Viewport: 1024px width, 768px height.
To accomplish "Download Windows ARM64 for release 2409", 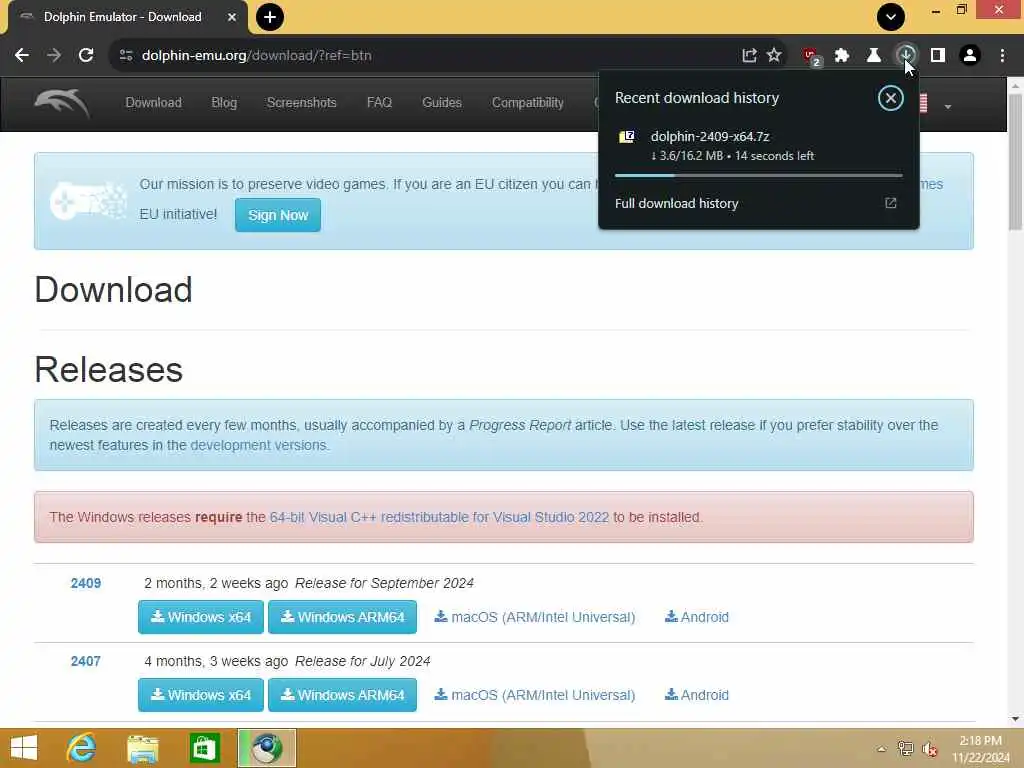I will [342, 617].
